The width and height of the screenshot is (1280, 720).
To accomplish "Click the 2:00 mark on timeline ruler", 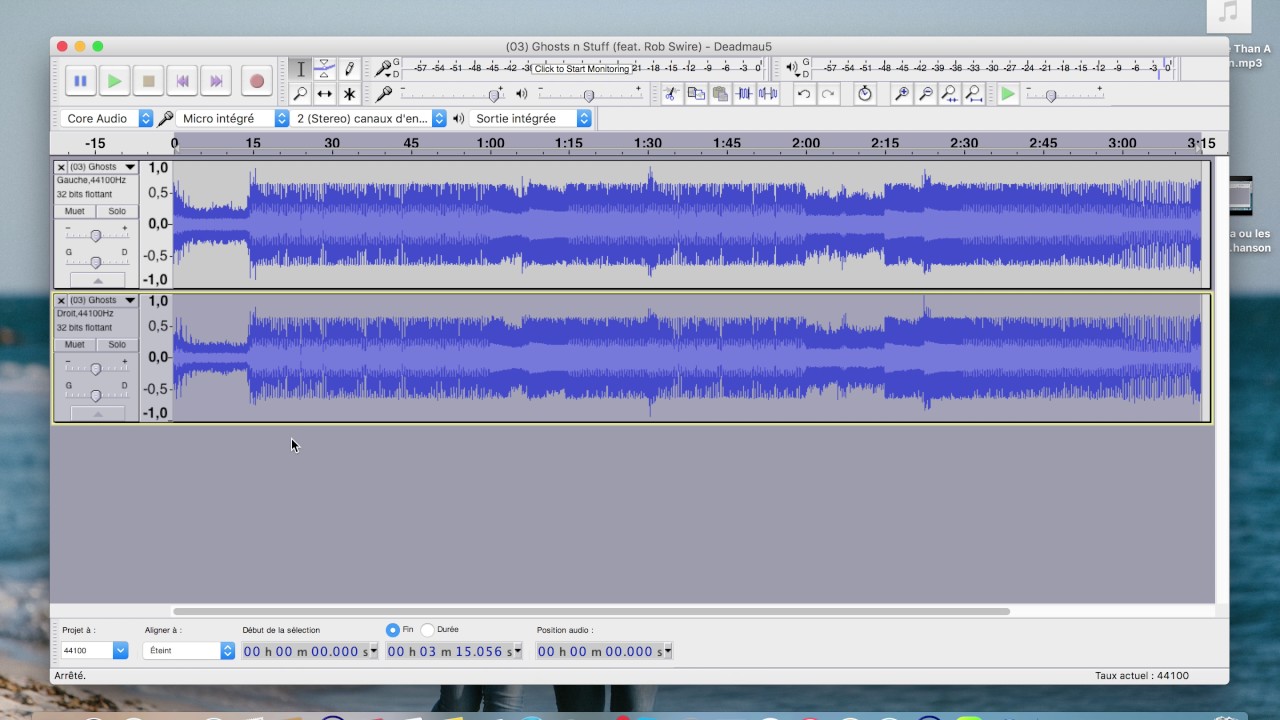I will [806, 143].
